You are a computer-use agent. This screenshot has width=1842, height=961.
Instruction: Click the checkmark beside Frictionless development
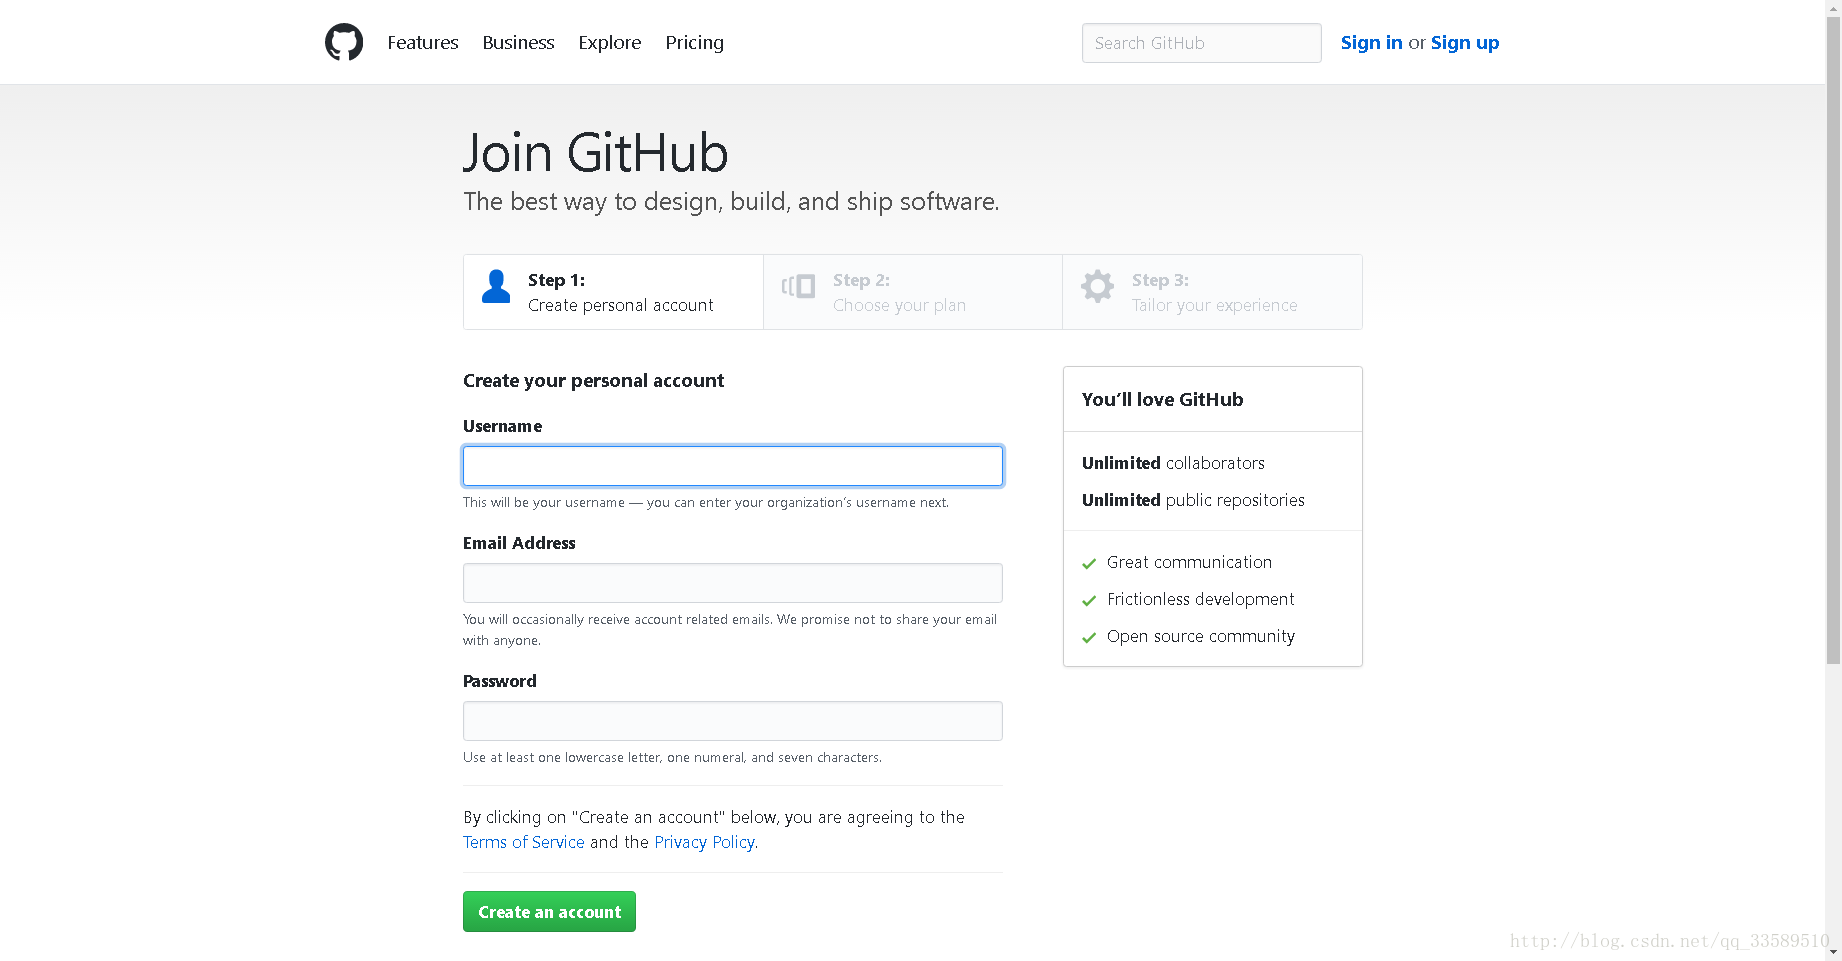point(1089,601)
